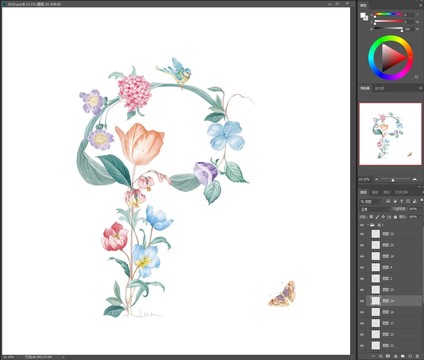Screen dimensions: 424x360
Task: Add a layer style with the fx icon
Action: point(381,356)
